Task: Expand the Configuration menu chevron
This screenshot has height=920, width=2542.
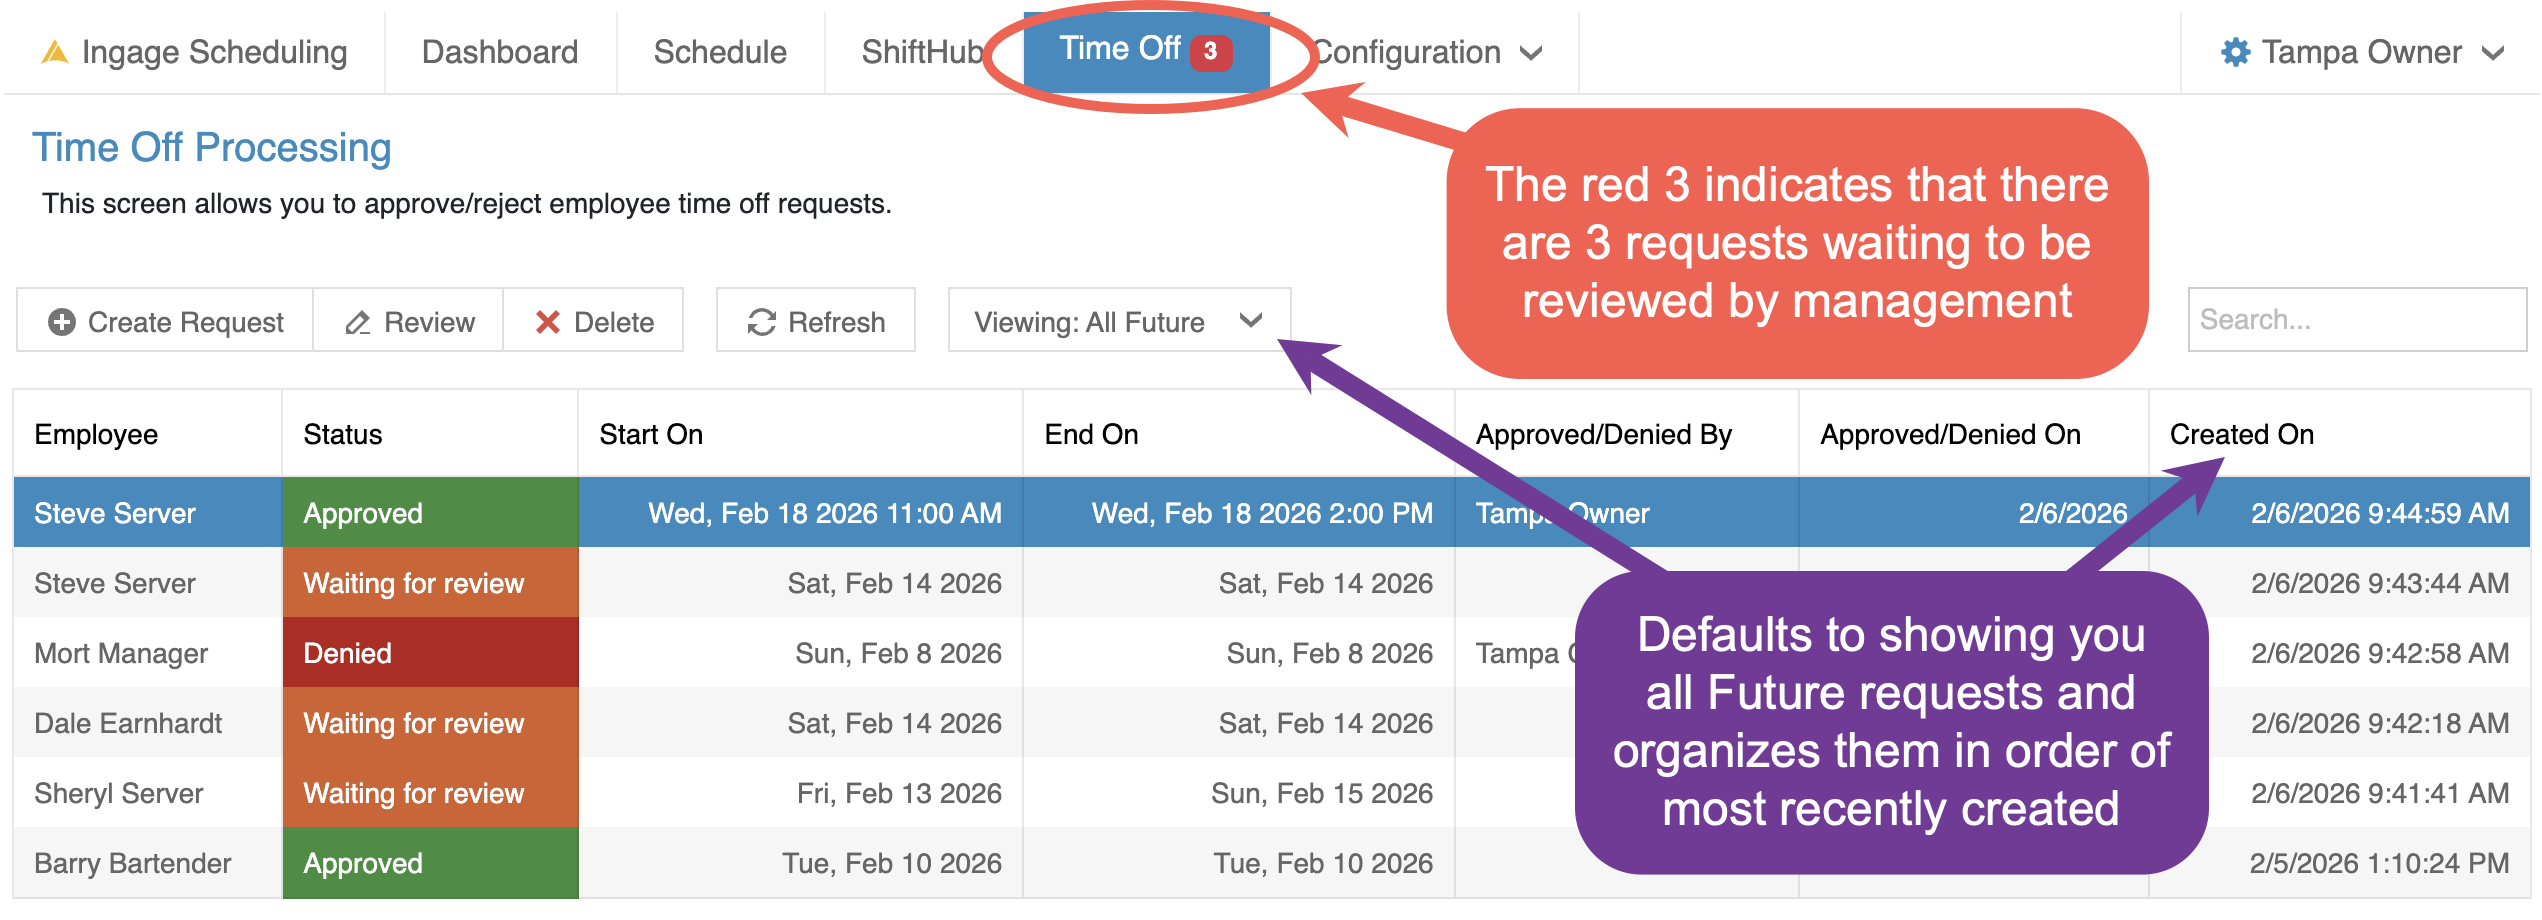Action: [1531, 53]
